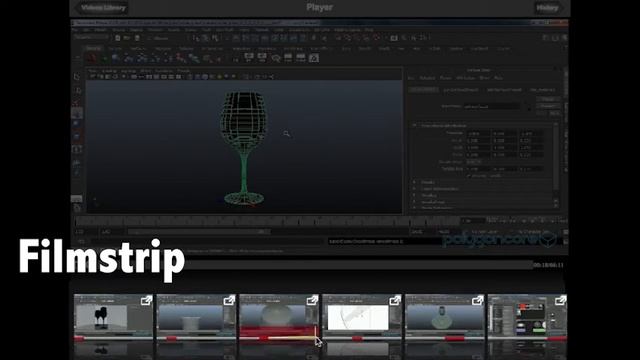This screenshot has height=360, width=640.
Task: Click the main video showing wireframe wine glass
Action: point(320,137)
